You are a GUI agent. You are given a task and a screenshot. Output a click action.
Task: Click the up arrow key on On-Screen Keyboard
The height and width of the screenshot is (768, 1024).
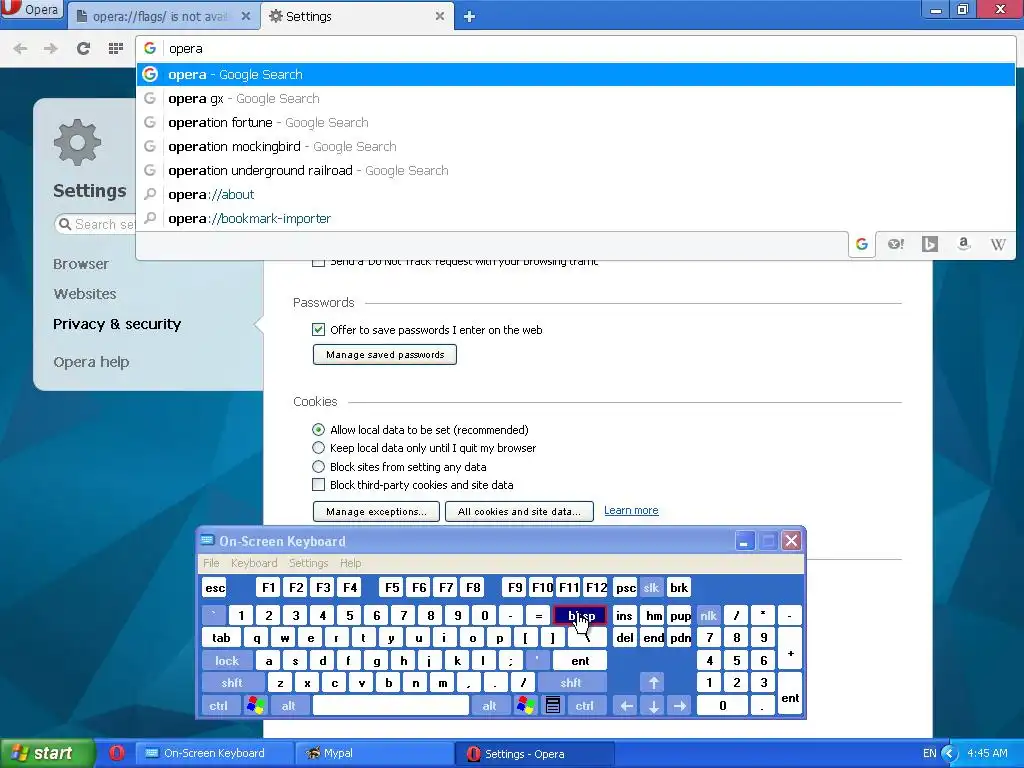pos(653,682)
